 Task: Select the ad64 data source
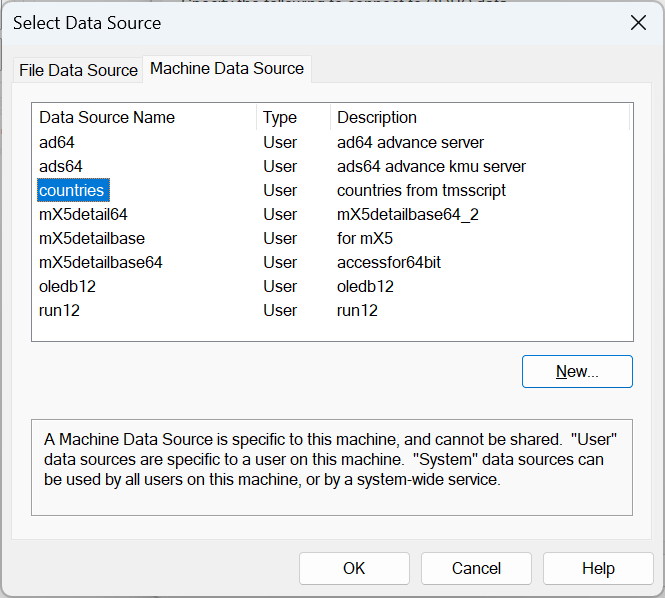coord(58,142)
